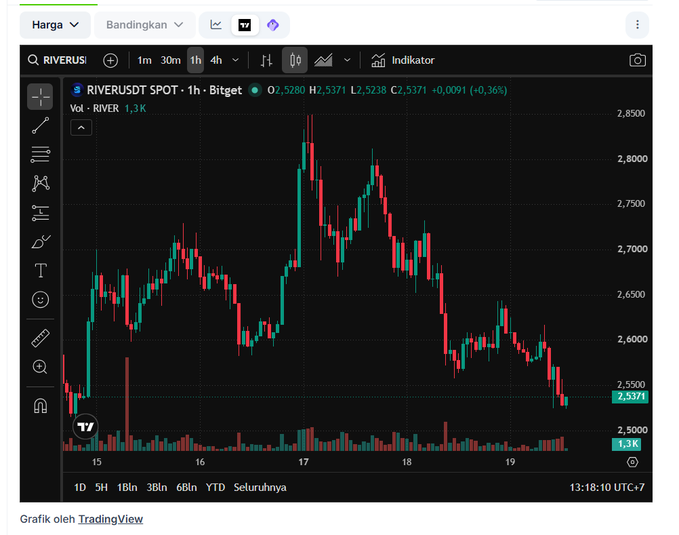The image size is (679, 535).
Task: Set range to Seluruhnya
Action: (260, 487)
